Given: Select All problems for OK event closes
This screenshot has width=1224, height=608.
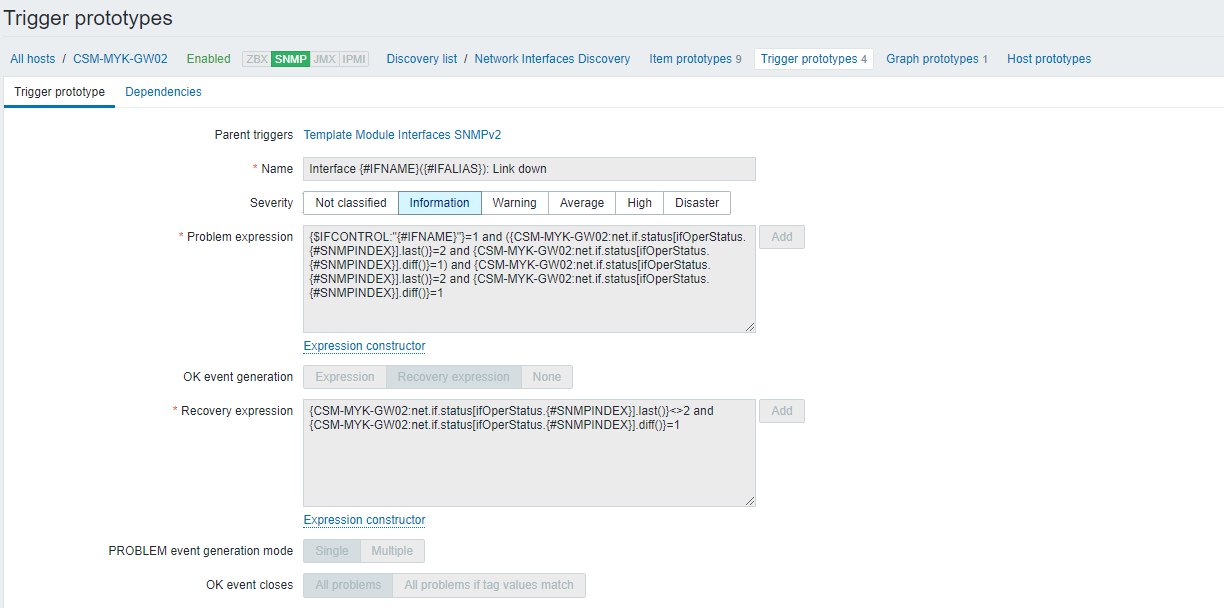Looking at the screenshot, I should point(348,585).
